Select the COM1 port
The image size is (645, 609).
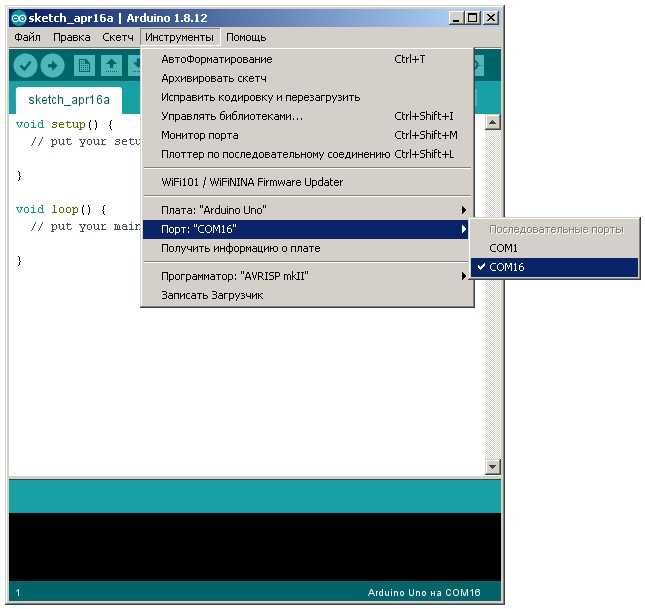coord(555,249)
